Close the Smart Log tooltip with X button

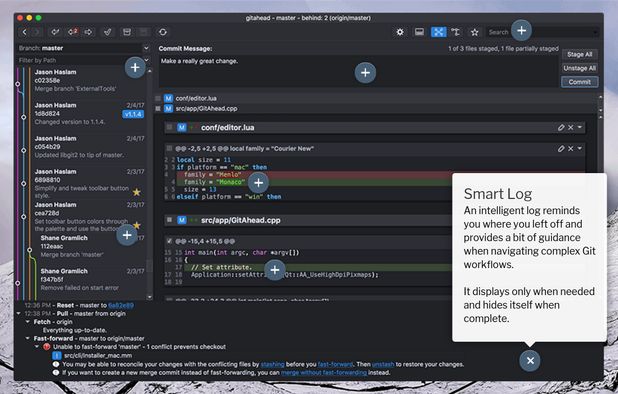[530, 361]
